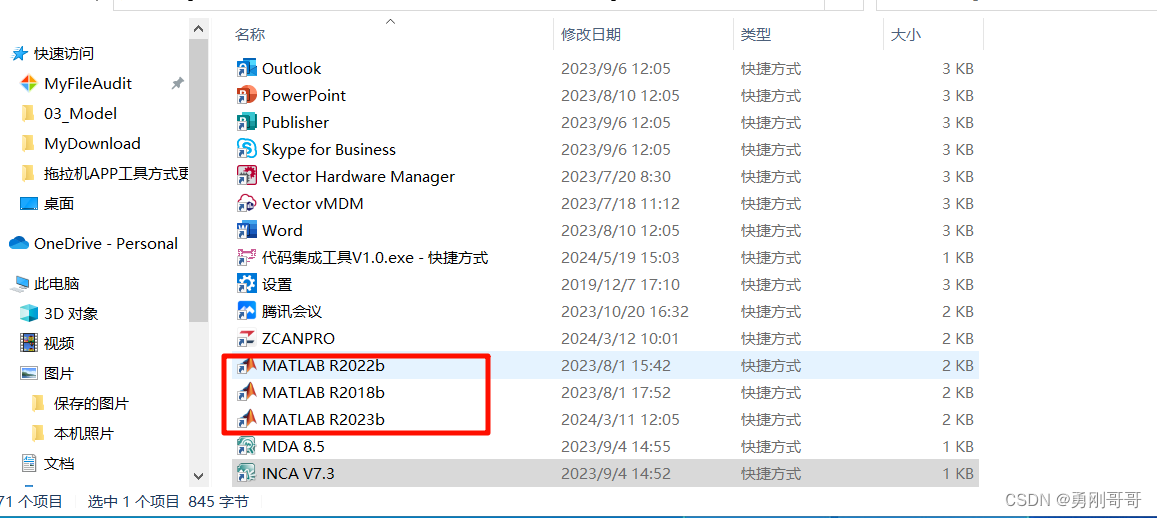Click the sidebar scrollbar down arrow
1157x518 pixels.
198,477
